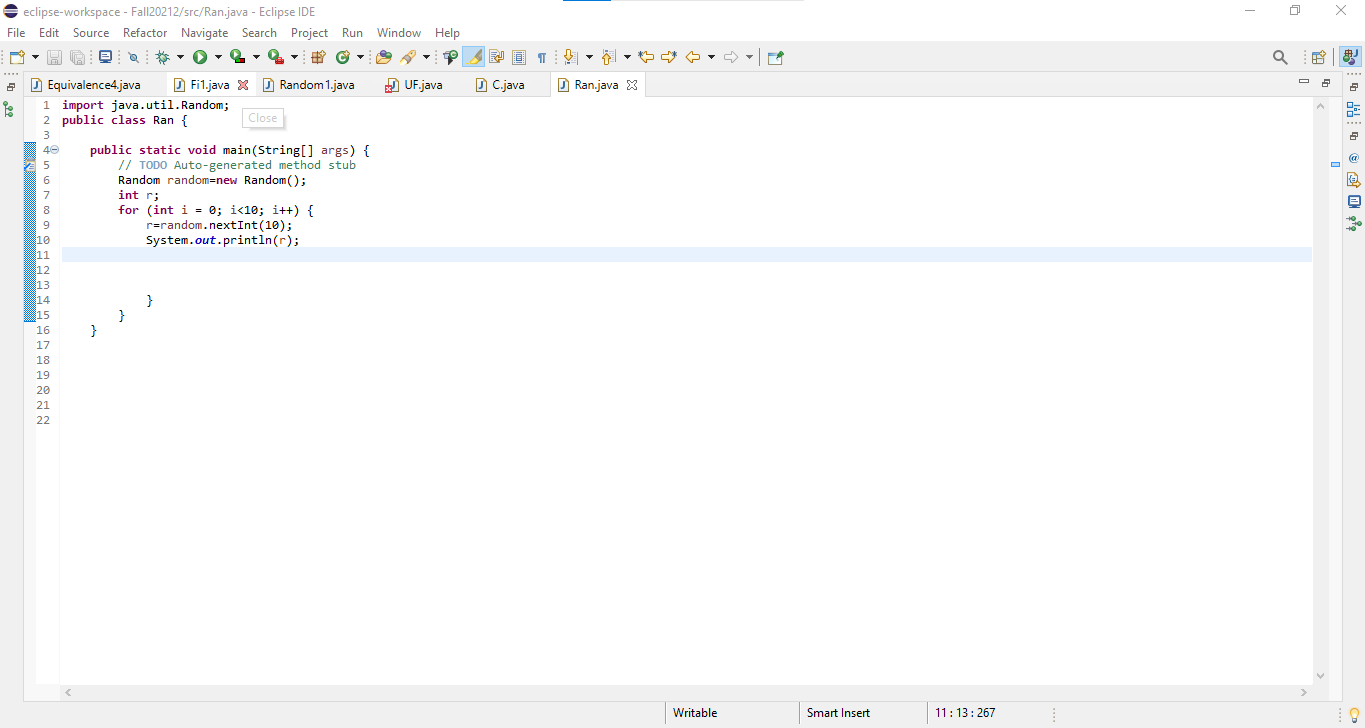Click the Coverage launch icon

coord(238,57)
